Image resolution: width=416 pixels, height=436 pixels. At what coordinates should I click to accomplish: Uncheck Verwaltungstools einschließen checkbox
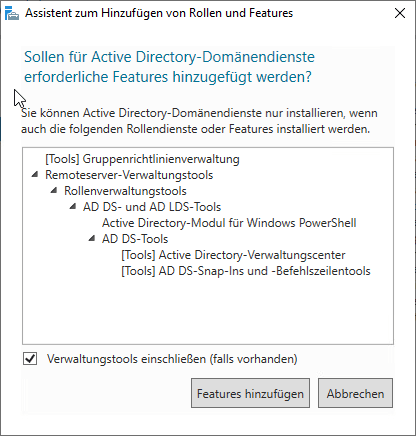[30, 359]
